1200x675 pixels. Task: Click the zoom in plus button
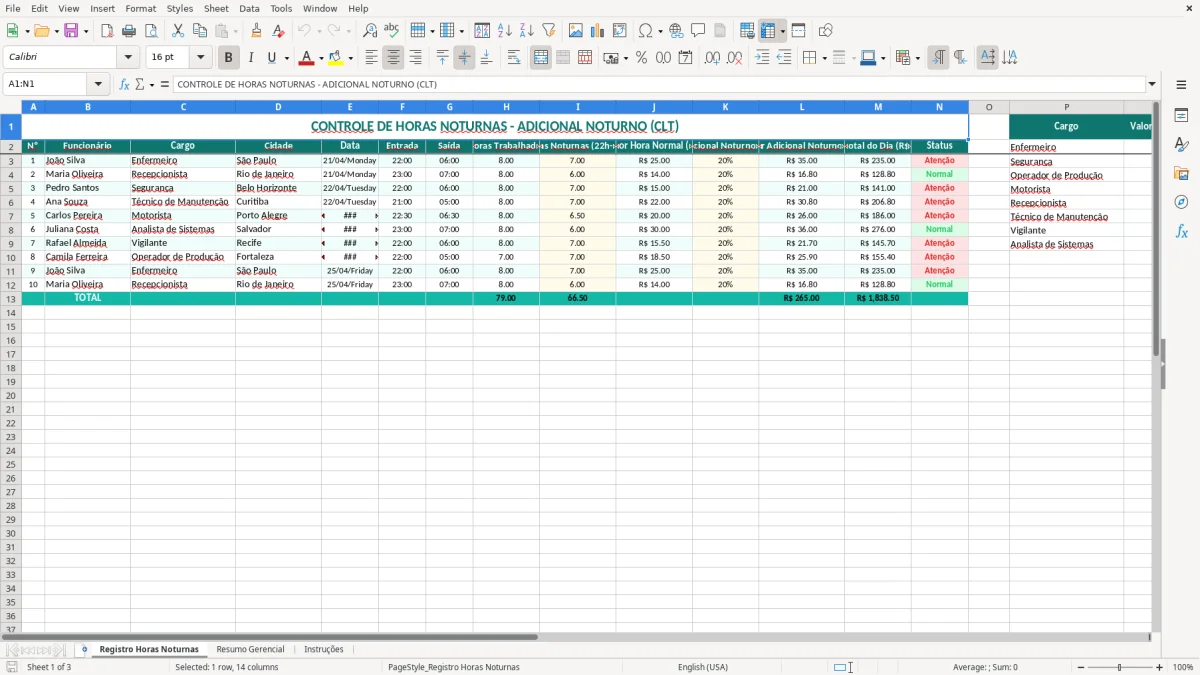[1160, 667]
